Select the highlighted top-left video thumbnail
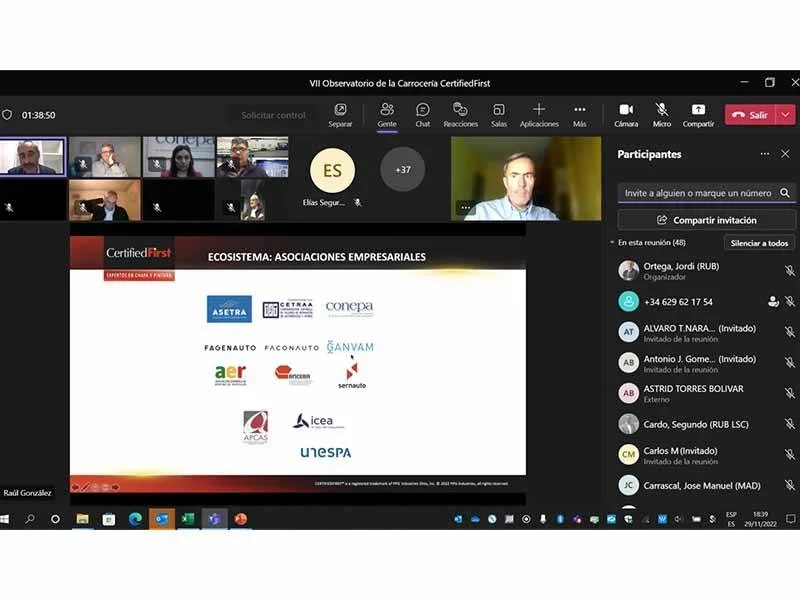This screenshot has height=600, width=800. [33, 157]
